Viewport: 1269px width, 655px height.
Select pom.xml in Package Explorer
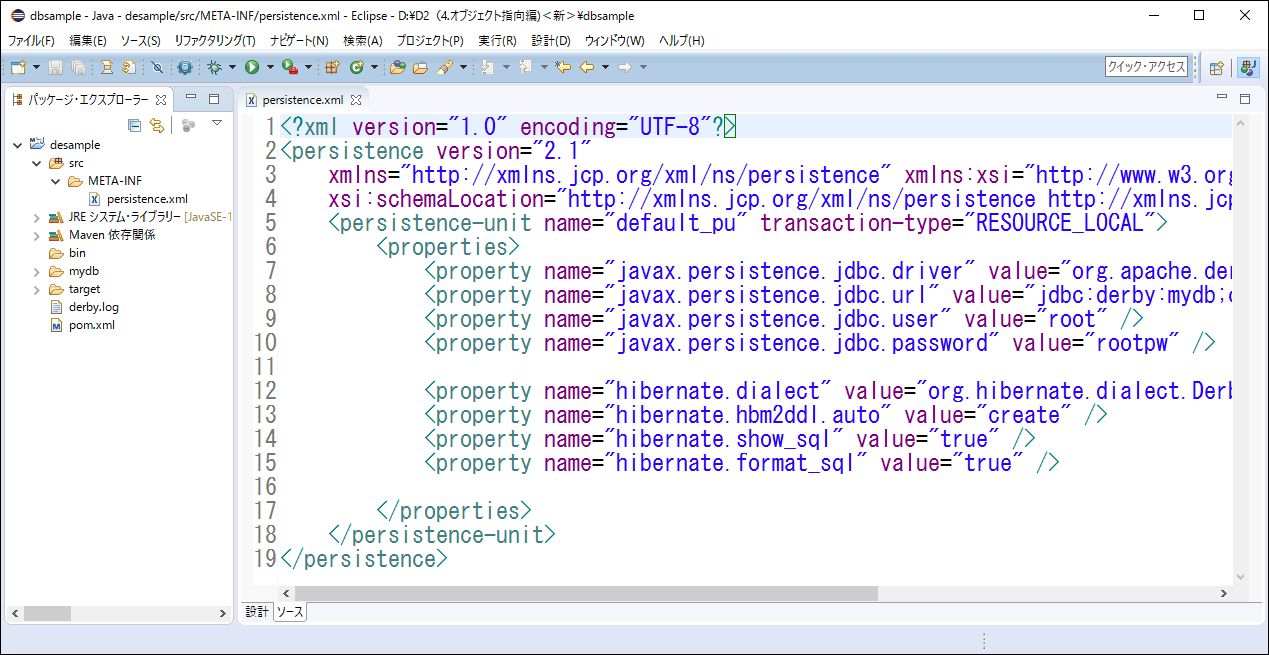[x=91, y=325]
